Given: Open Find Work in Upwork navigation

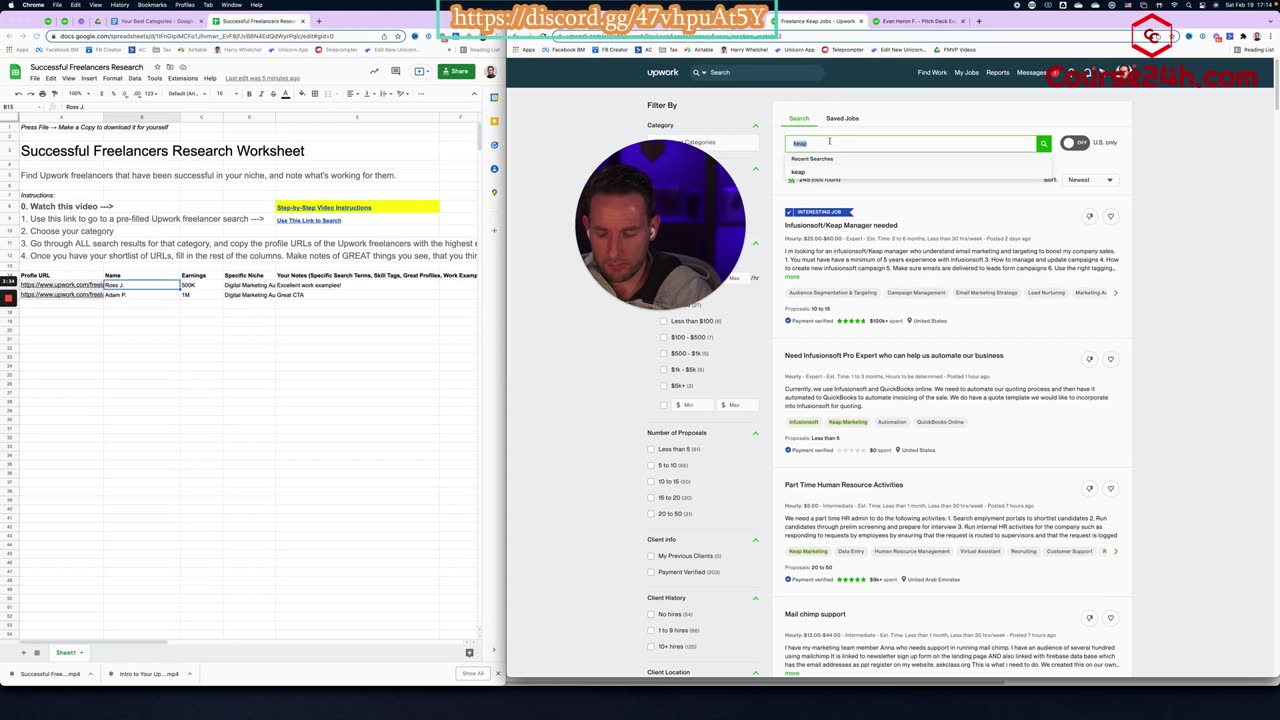Looking at the screenshot, I should [x=932, y=72].
